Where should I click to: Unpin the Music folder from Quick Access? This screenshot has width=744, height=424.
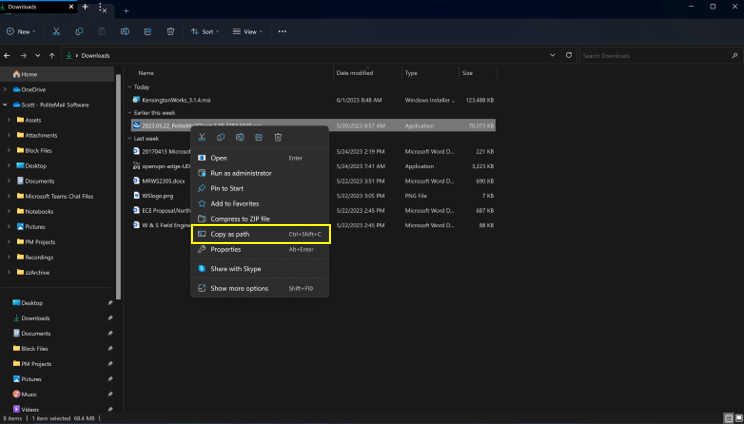coord(110,394)
